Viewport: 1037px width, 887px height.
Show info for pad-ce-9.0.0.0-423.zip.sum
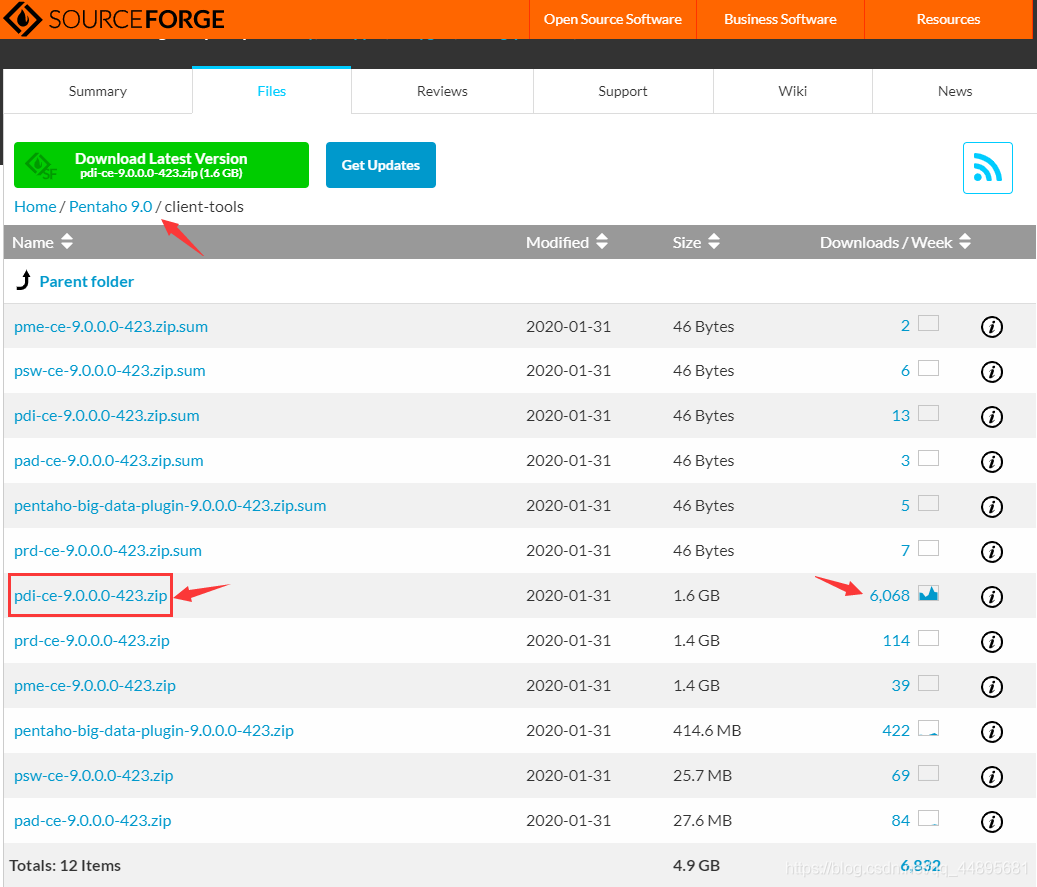tap(991, 462)
